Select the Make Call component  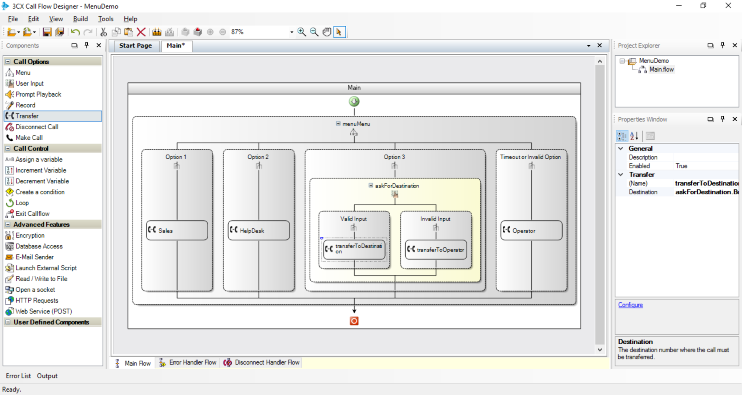(x=53, y=138)
